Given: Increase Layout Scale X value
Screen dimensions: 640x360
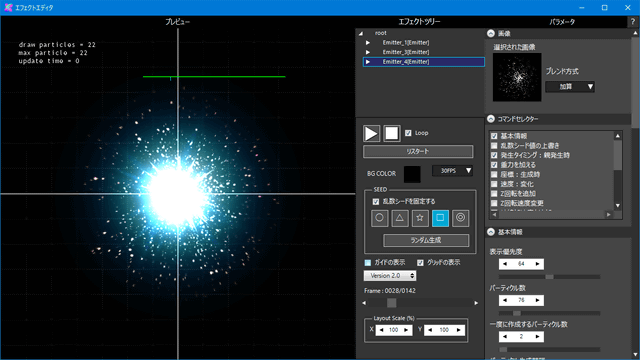Looking at the screenshot, I should (406, 330).
